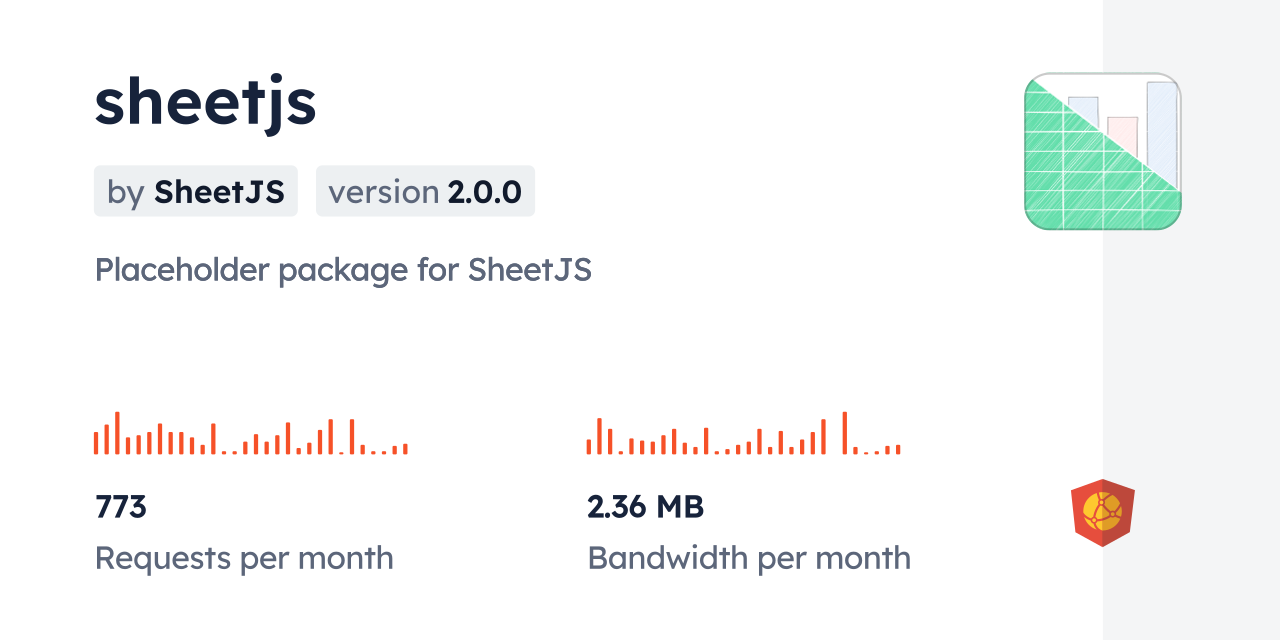Click the "Requests per month" label

pyautogui.click(x=244, y=558)
